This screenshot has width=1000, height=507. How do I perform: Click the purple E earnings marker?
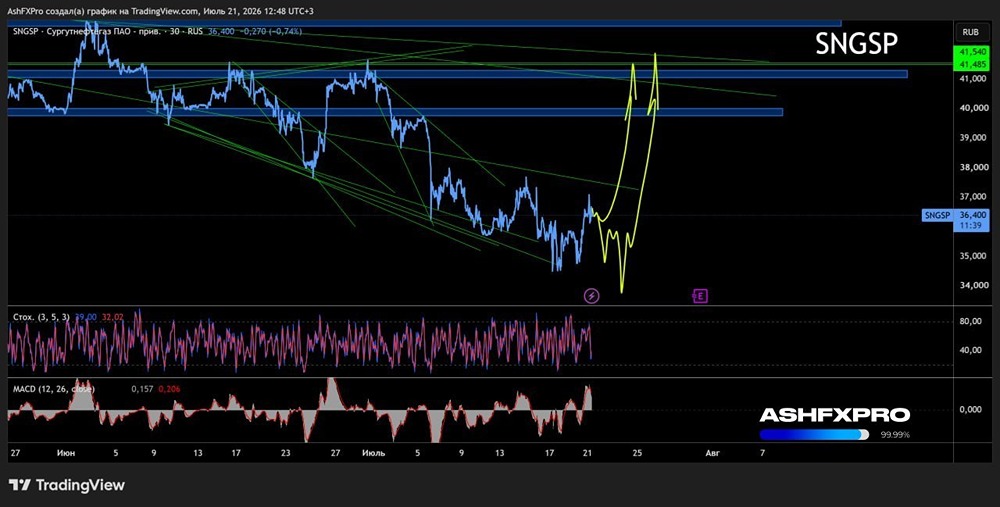[700, 296]
